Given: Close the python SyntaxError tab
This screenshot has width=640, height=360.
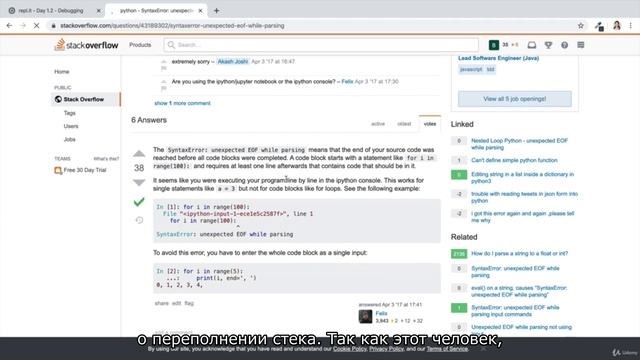Looking at the screenshot, I should pos(200,11).
